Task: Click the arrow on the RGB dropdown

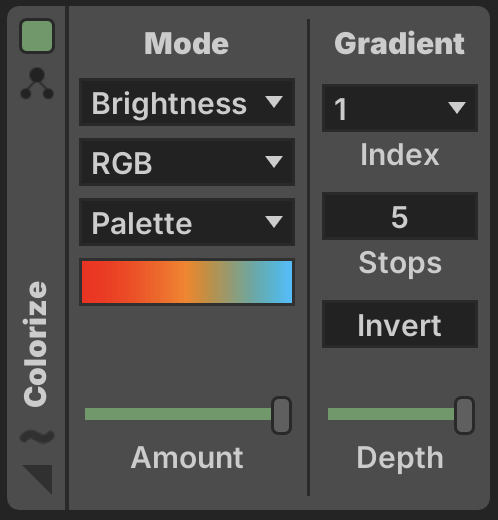Action: coord(274,162)
